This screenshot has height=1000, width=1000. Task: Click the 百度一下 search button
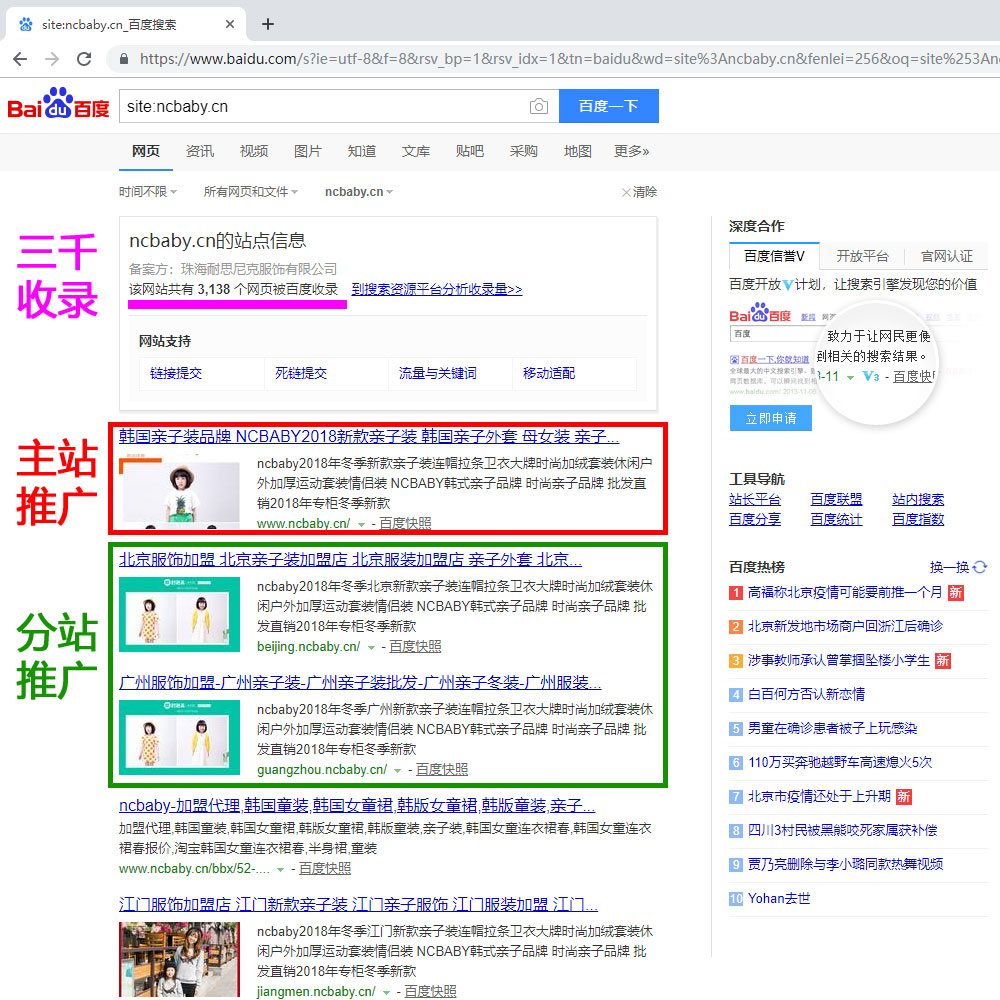tap(608, 106)
